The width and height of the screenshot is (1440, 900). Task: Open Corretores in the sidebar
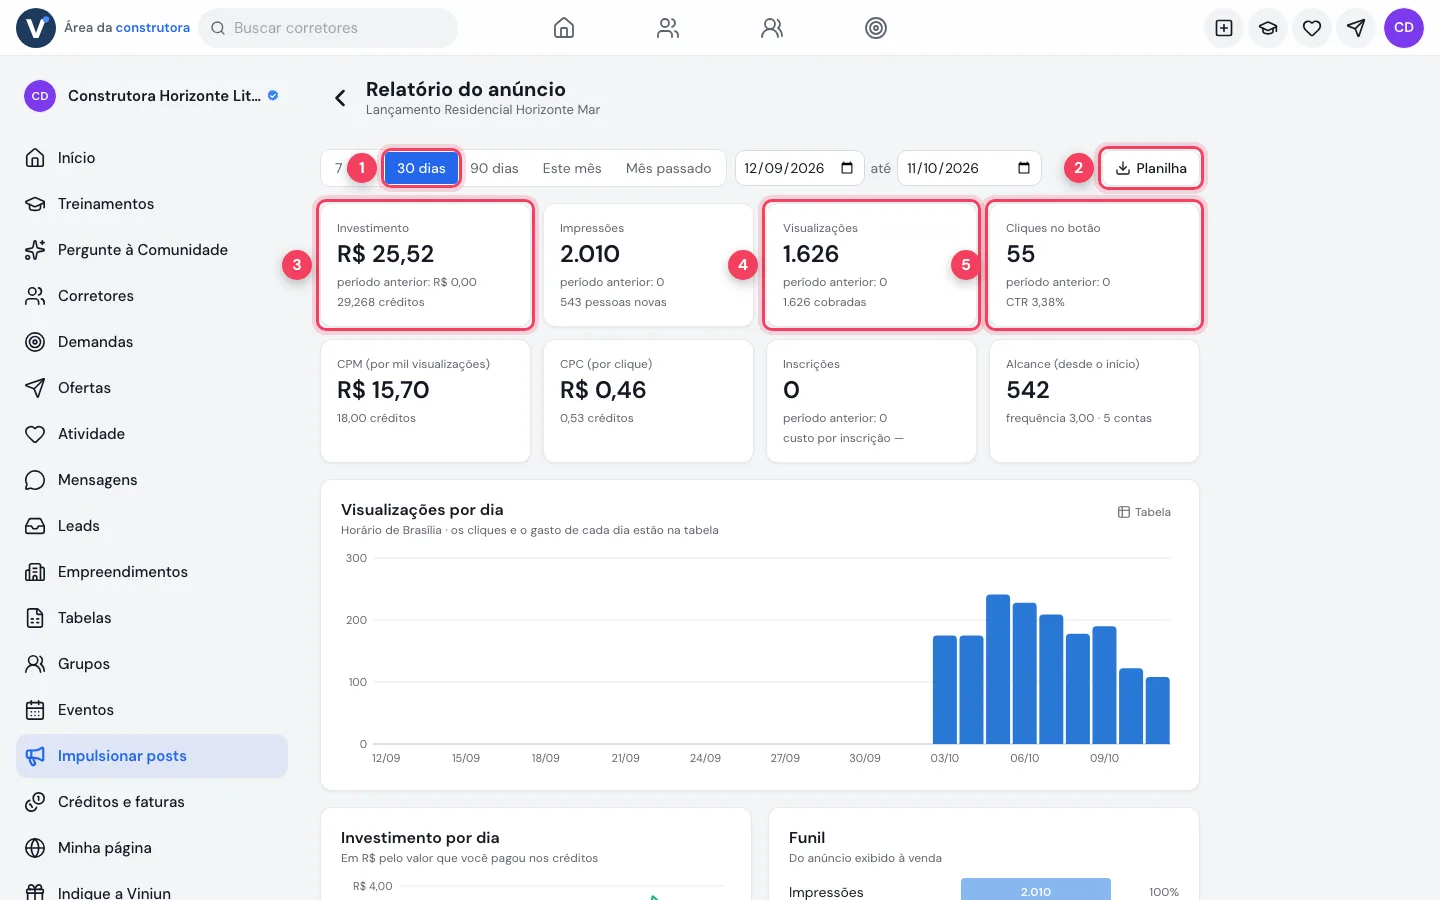pyautogui.click(x=152, y=296)
